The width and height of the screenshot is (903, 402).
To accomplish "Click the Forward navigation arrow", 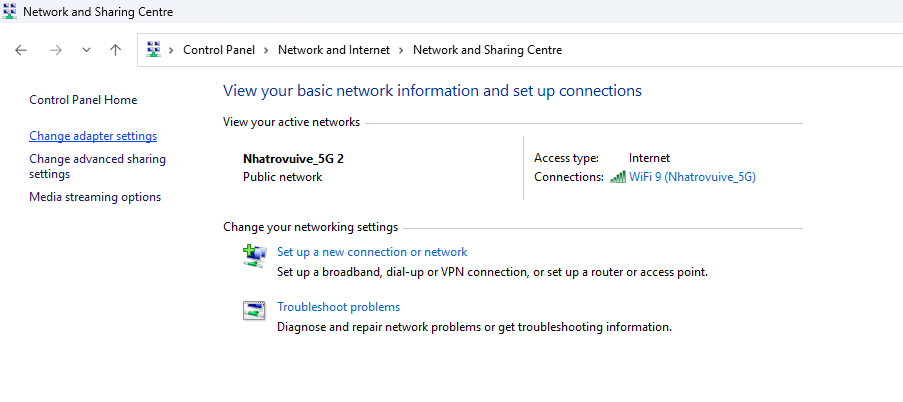I will [55, 50].
